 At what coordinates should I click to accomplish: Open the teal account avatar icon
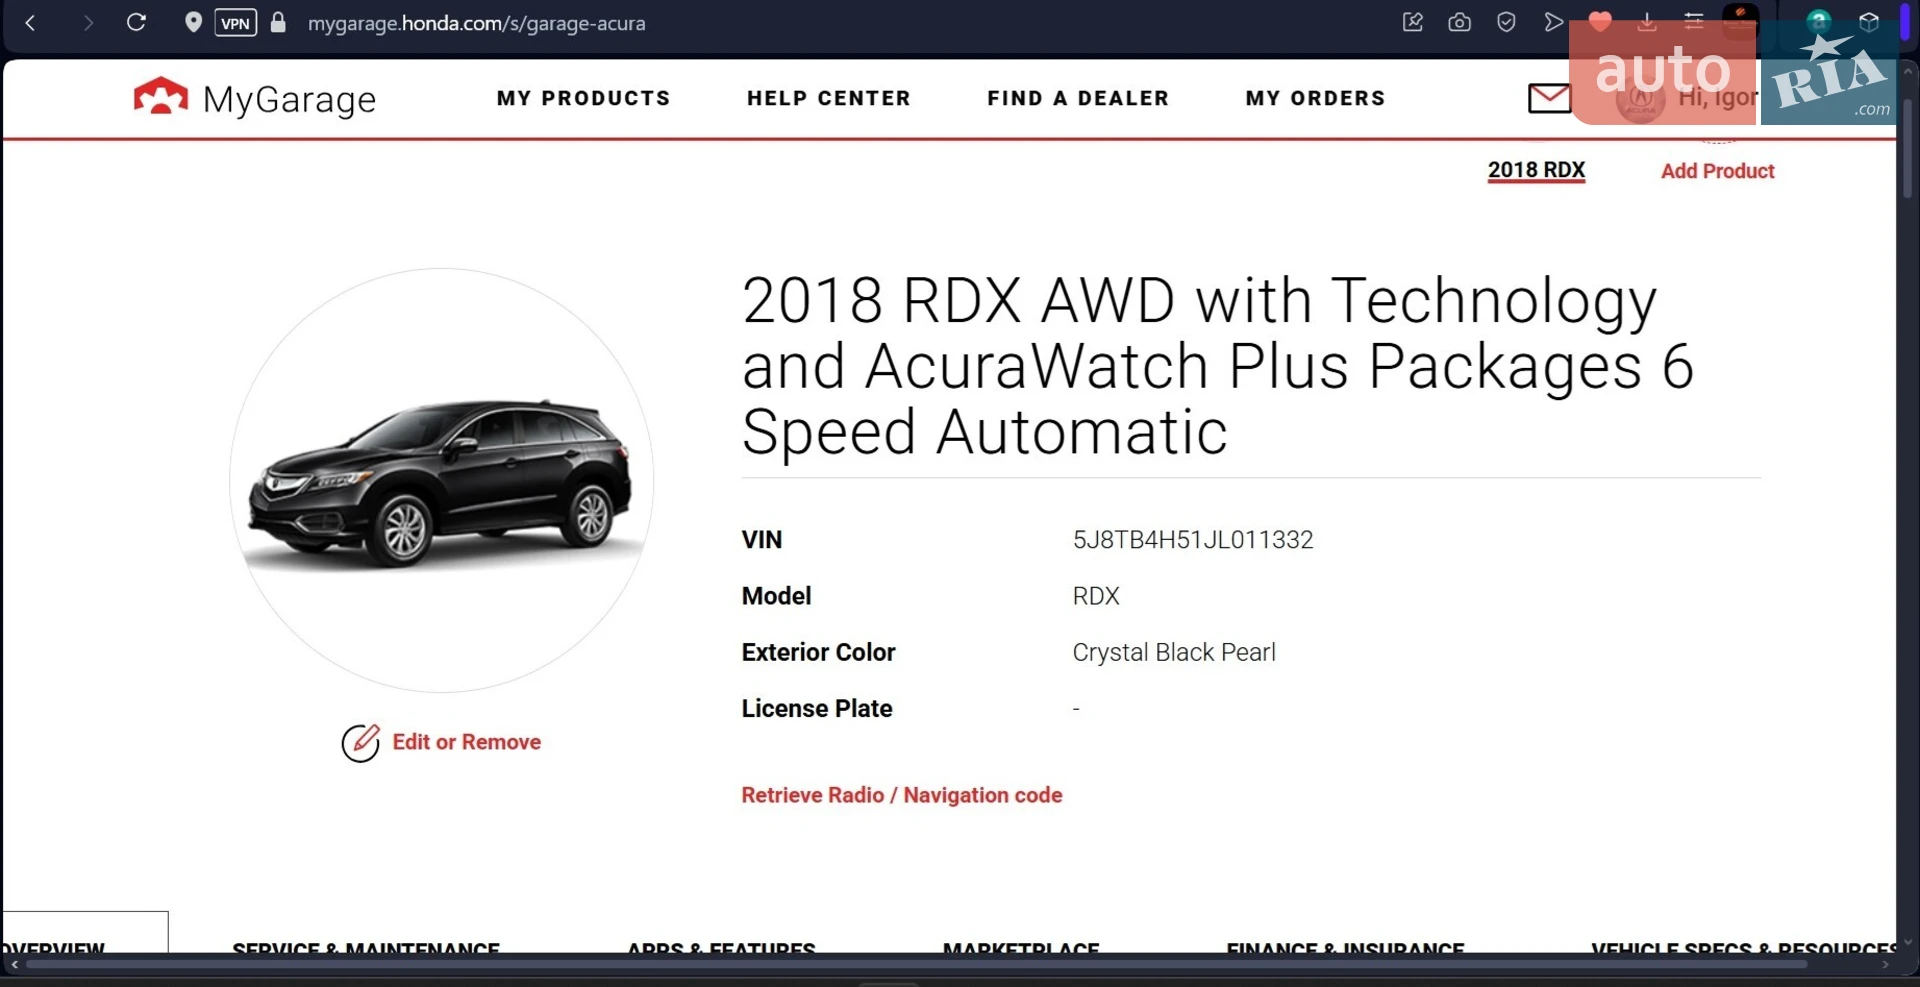pyautogui.click(x=1818, y=20)
